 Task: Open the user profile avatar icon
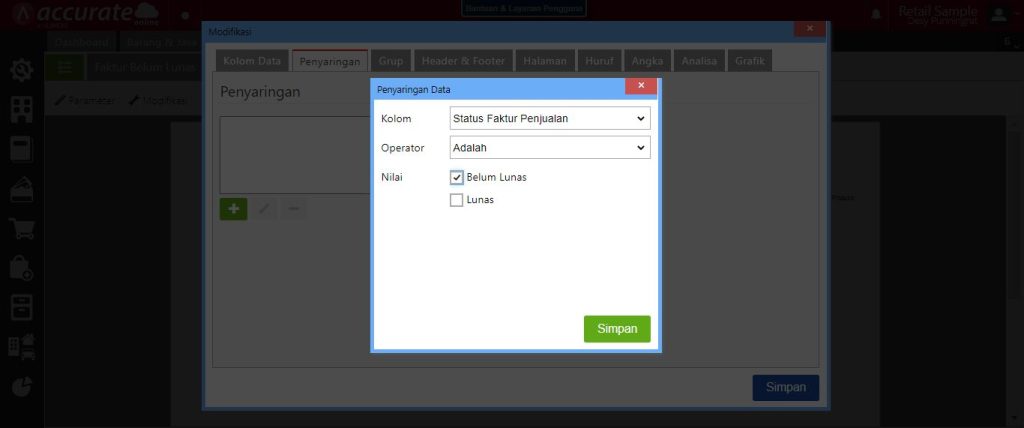[998, 14]
